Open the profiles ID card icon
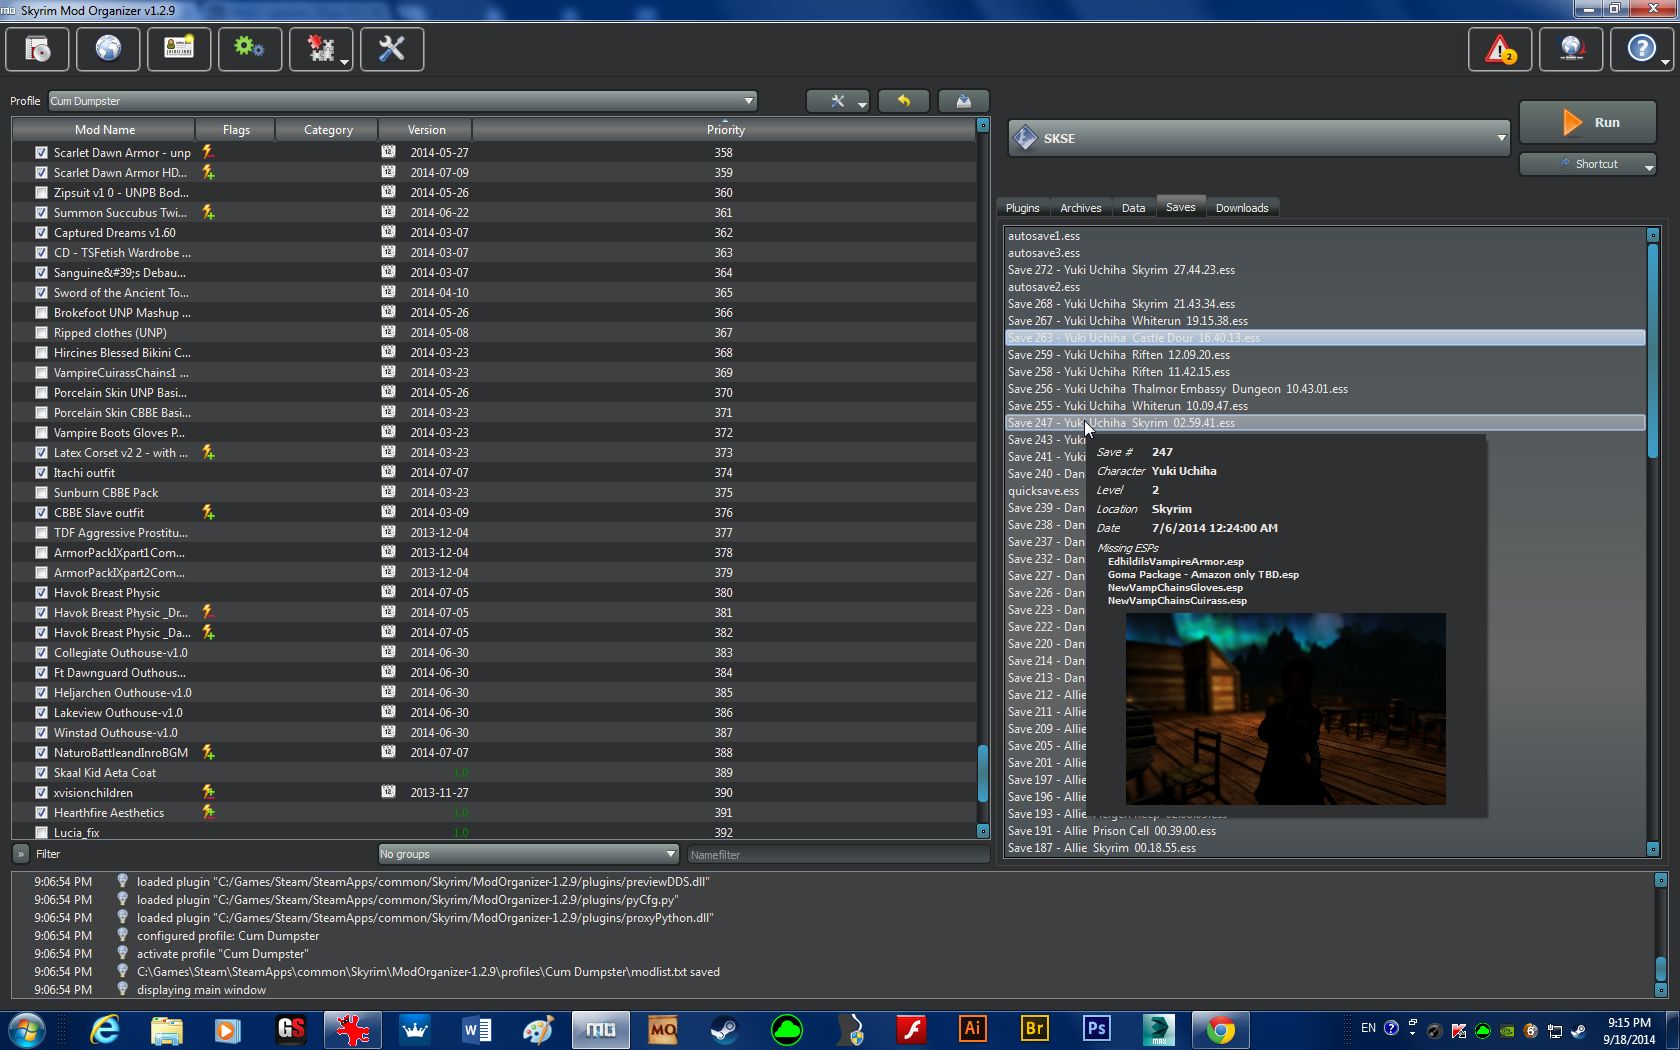Screen dimensions: 1680x1050 (x=179, y=49)
